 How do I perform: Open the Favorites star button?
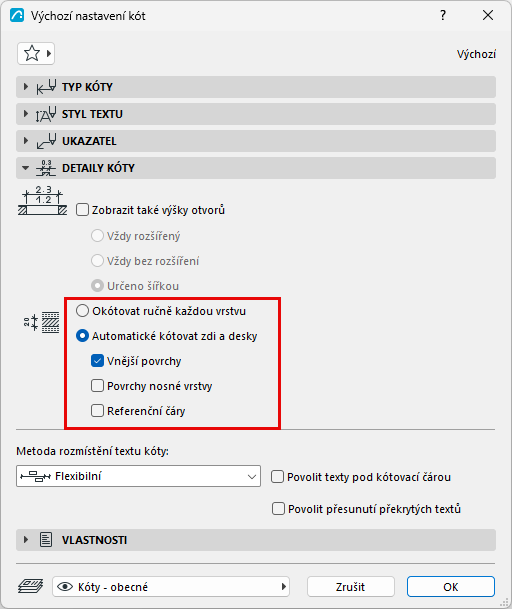click(x=36, y=54)
